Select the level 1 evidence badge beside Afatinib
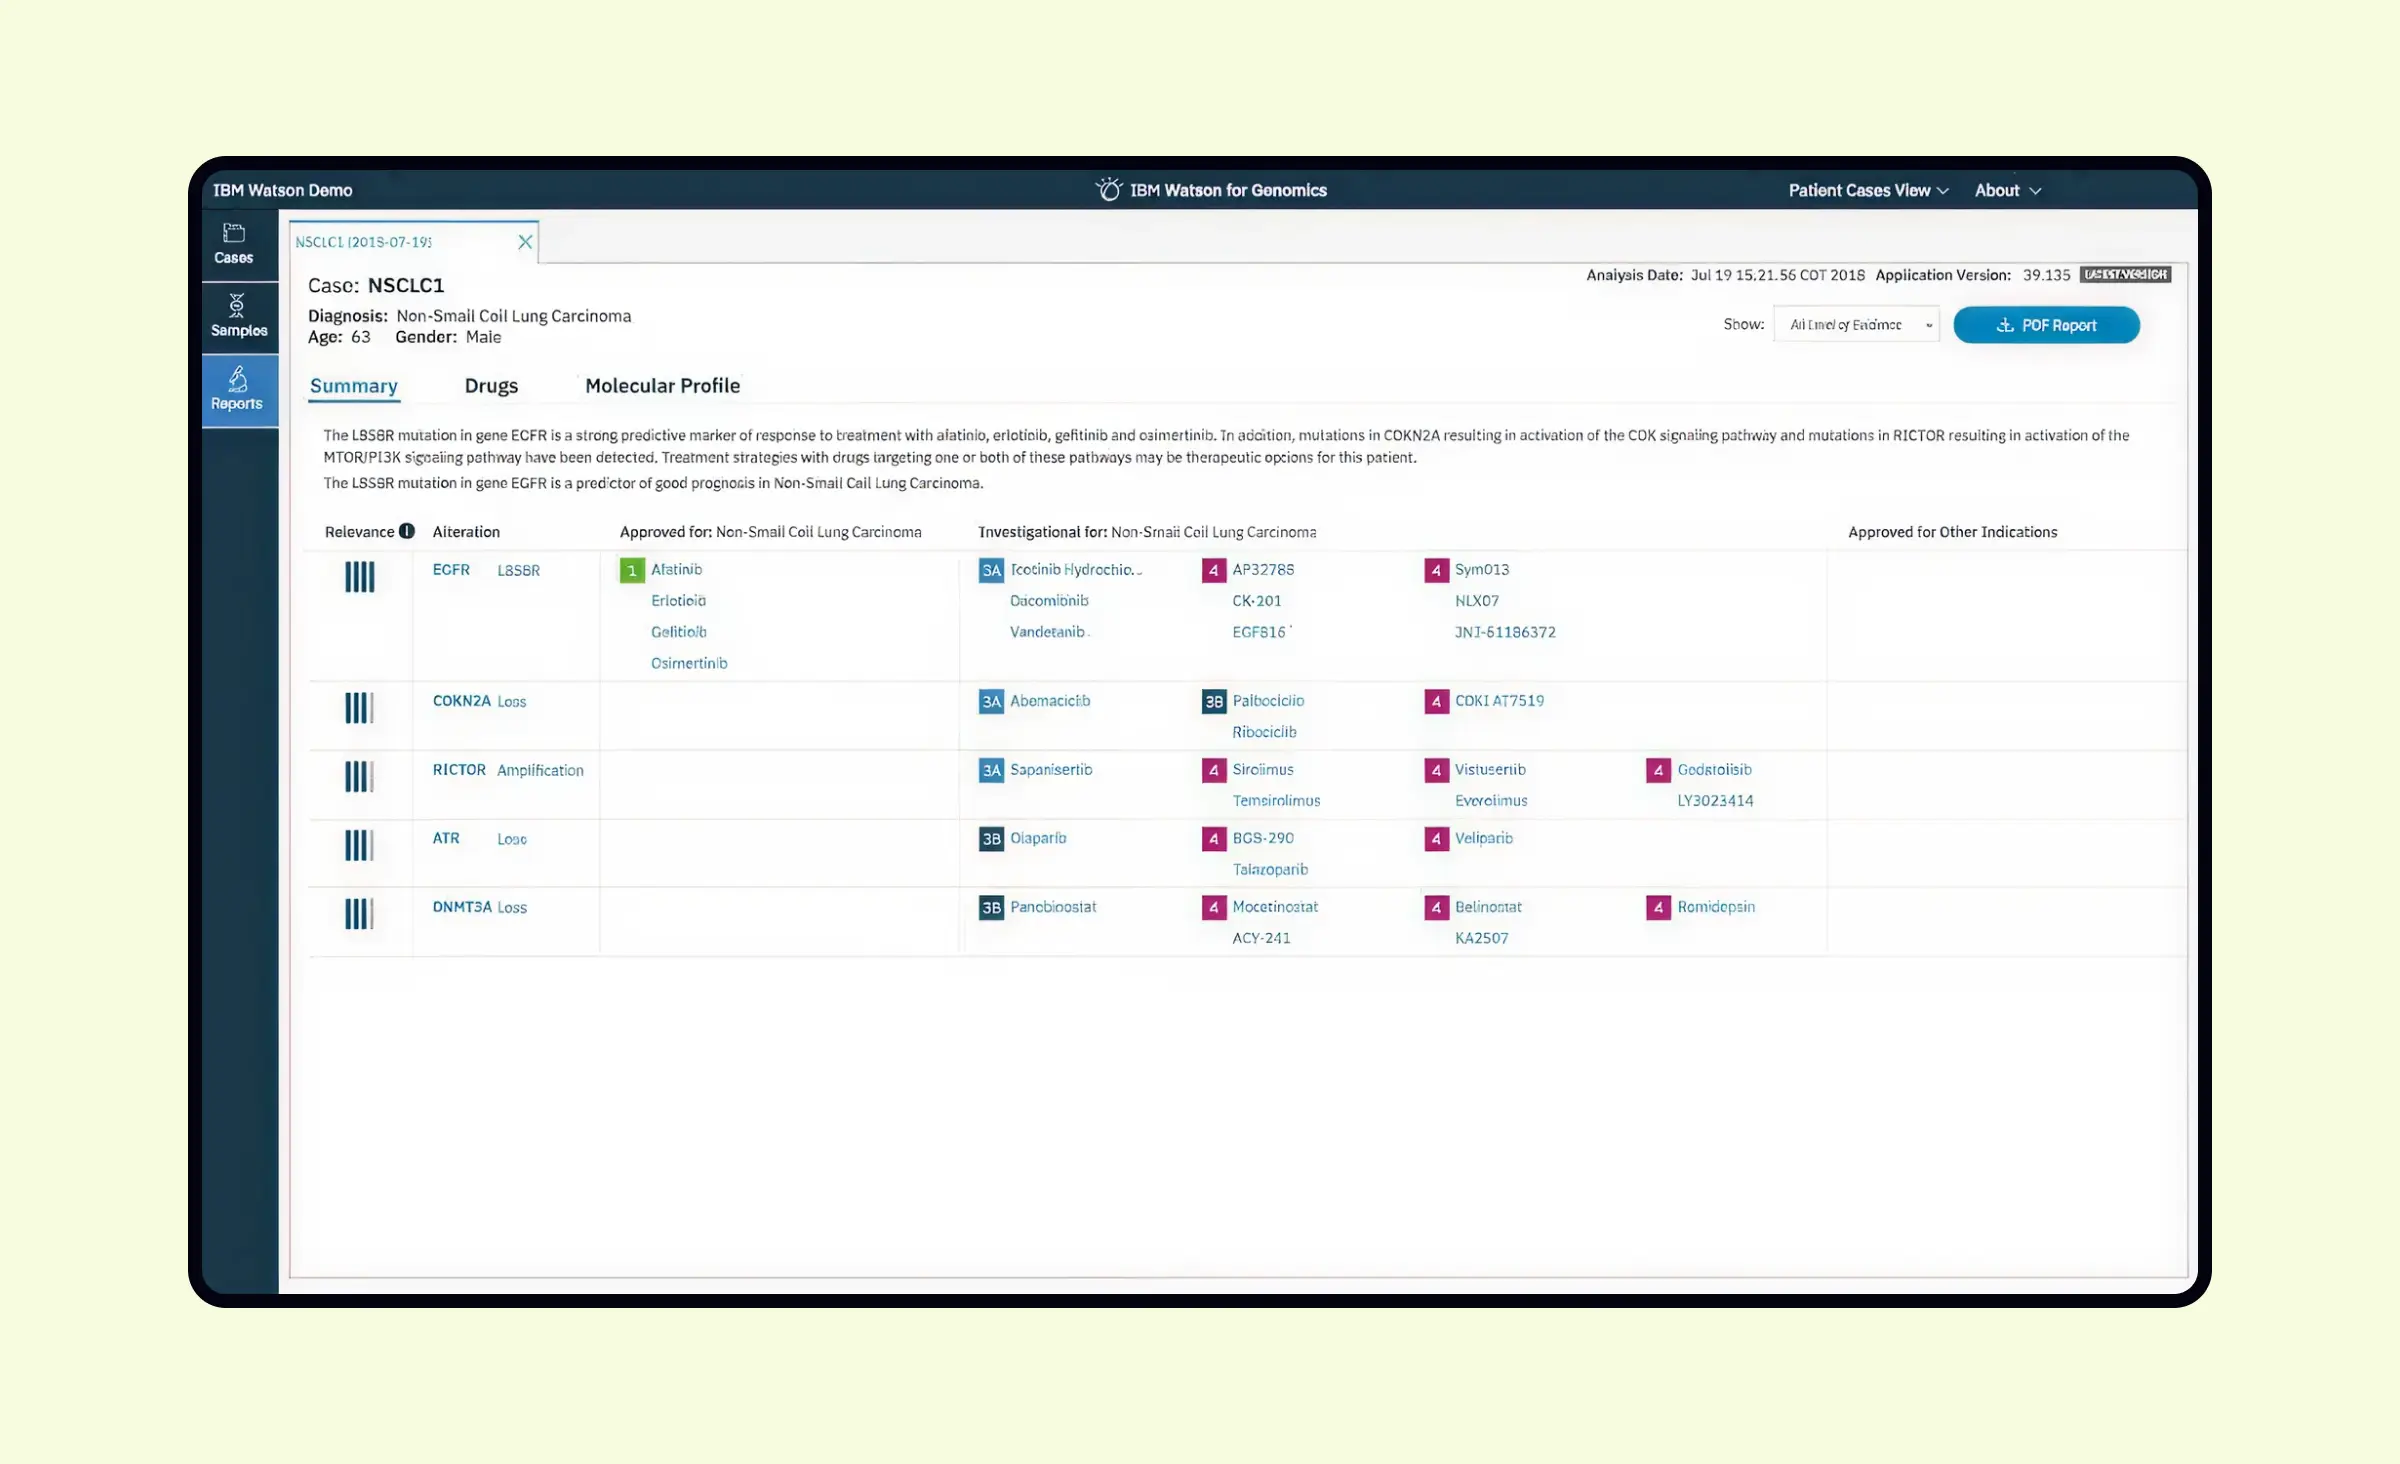Viewport: 2400px width, 1464px height. pos(631,570)
